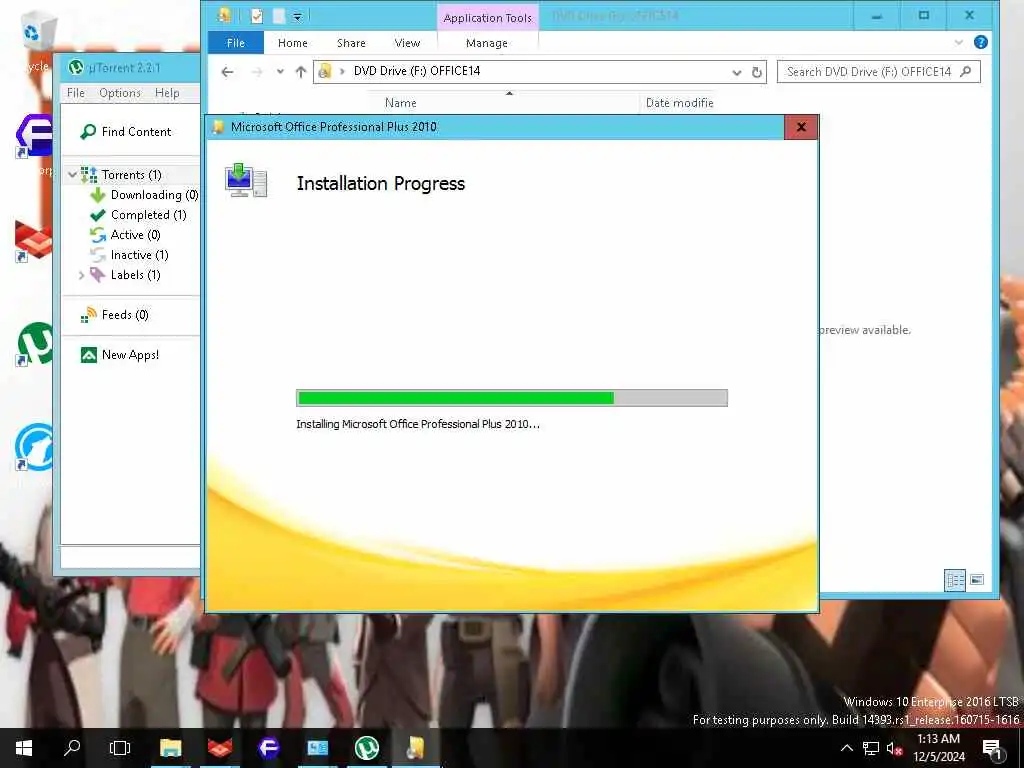
Task: Open recent locations dropdown in Explorer
Action: [280, 72]
